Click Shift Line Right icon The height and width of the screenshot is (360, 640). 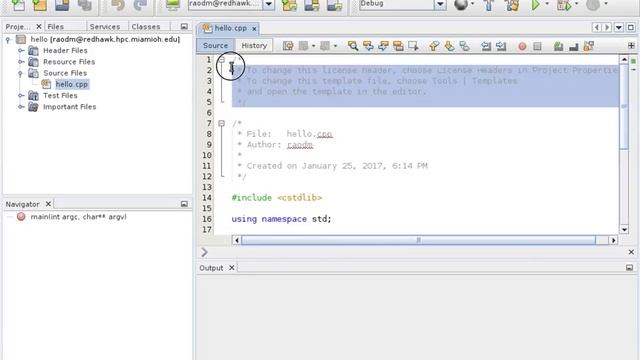[501, 46]
